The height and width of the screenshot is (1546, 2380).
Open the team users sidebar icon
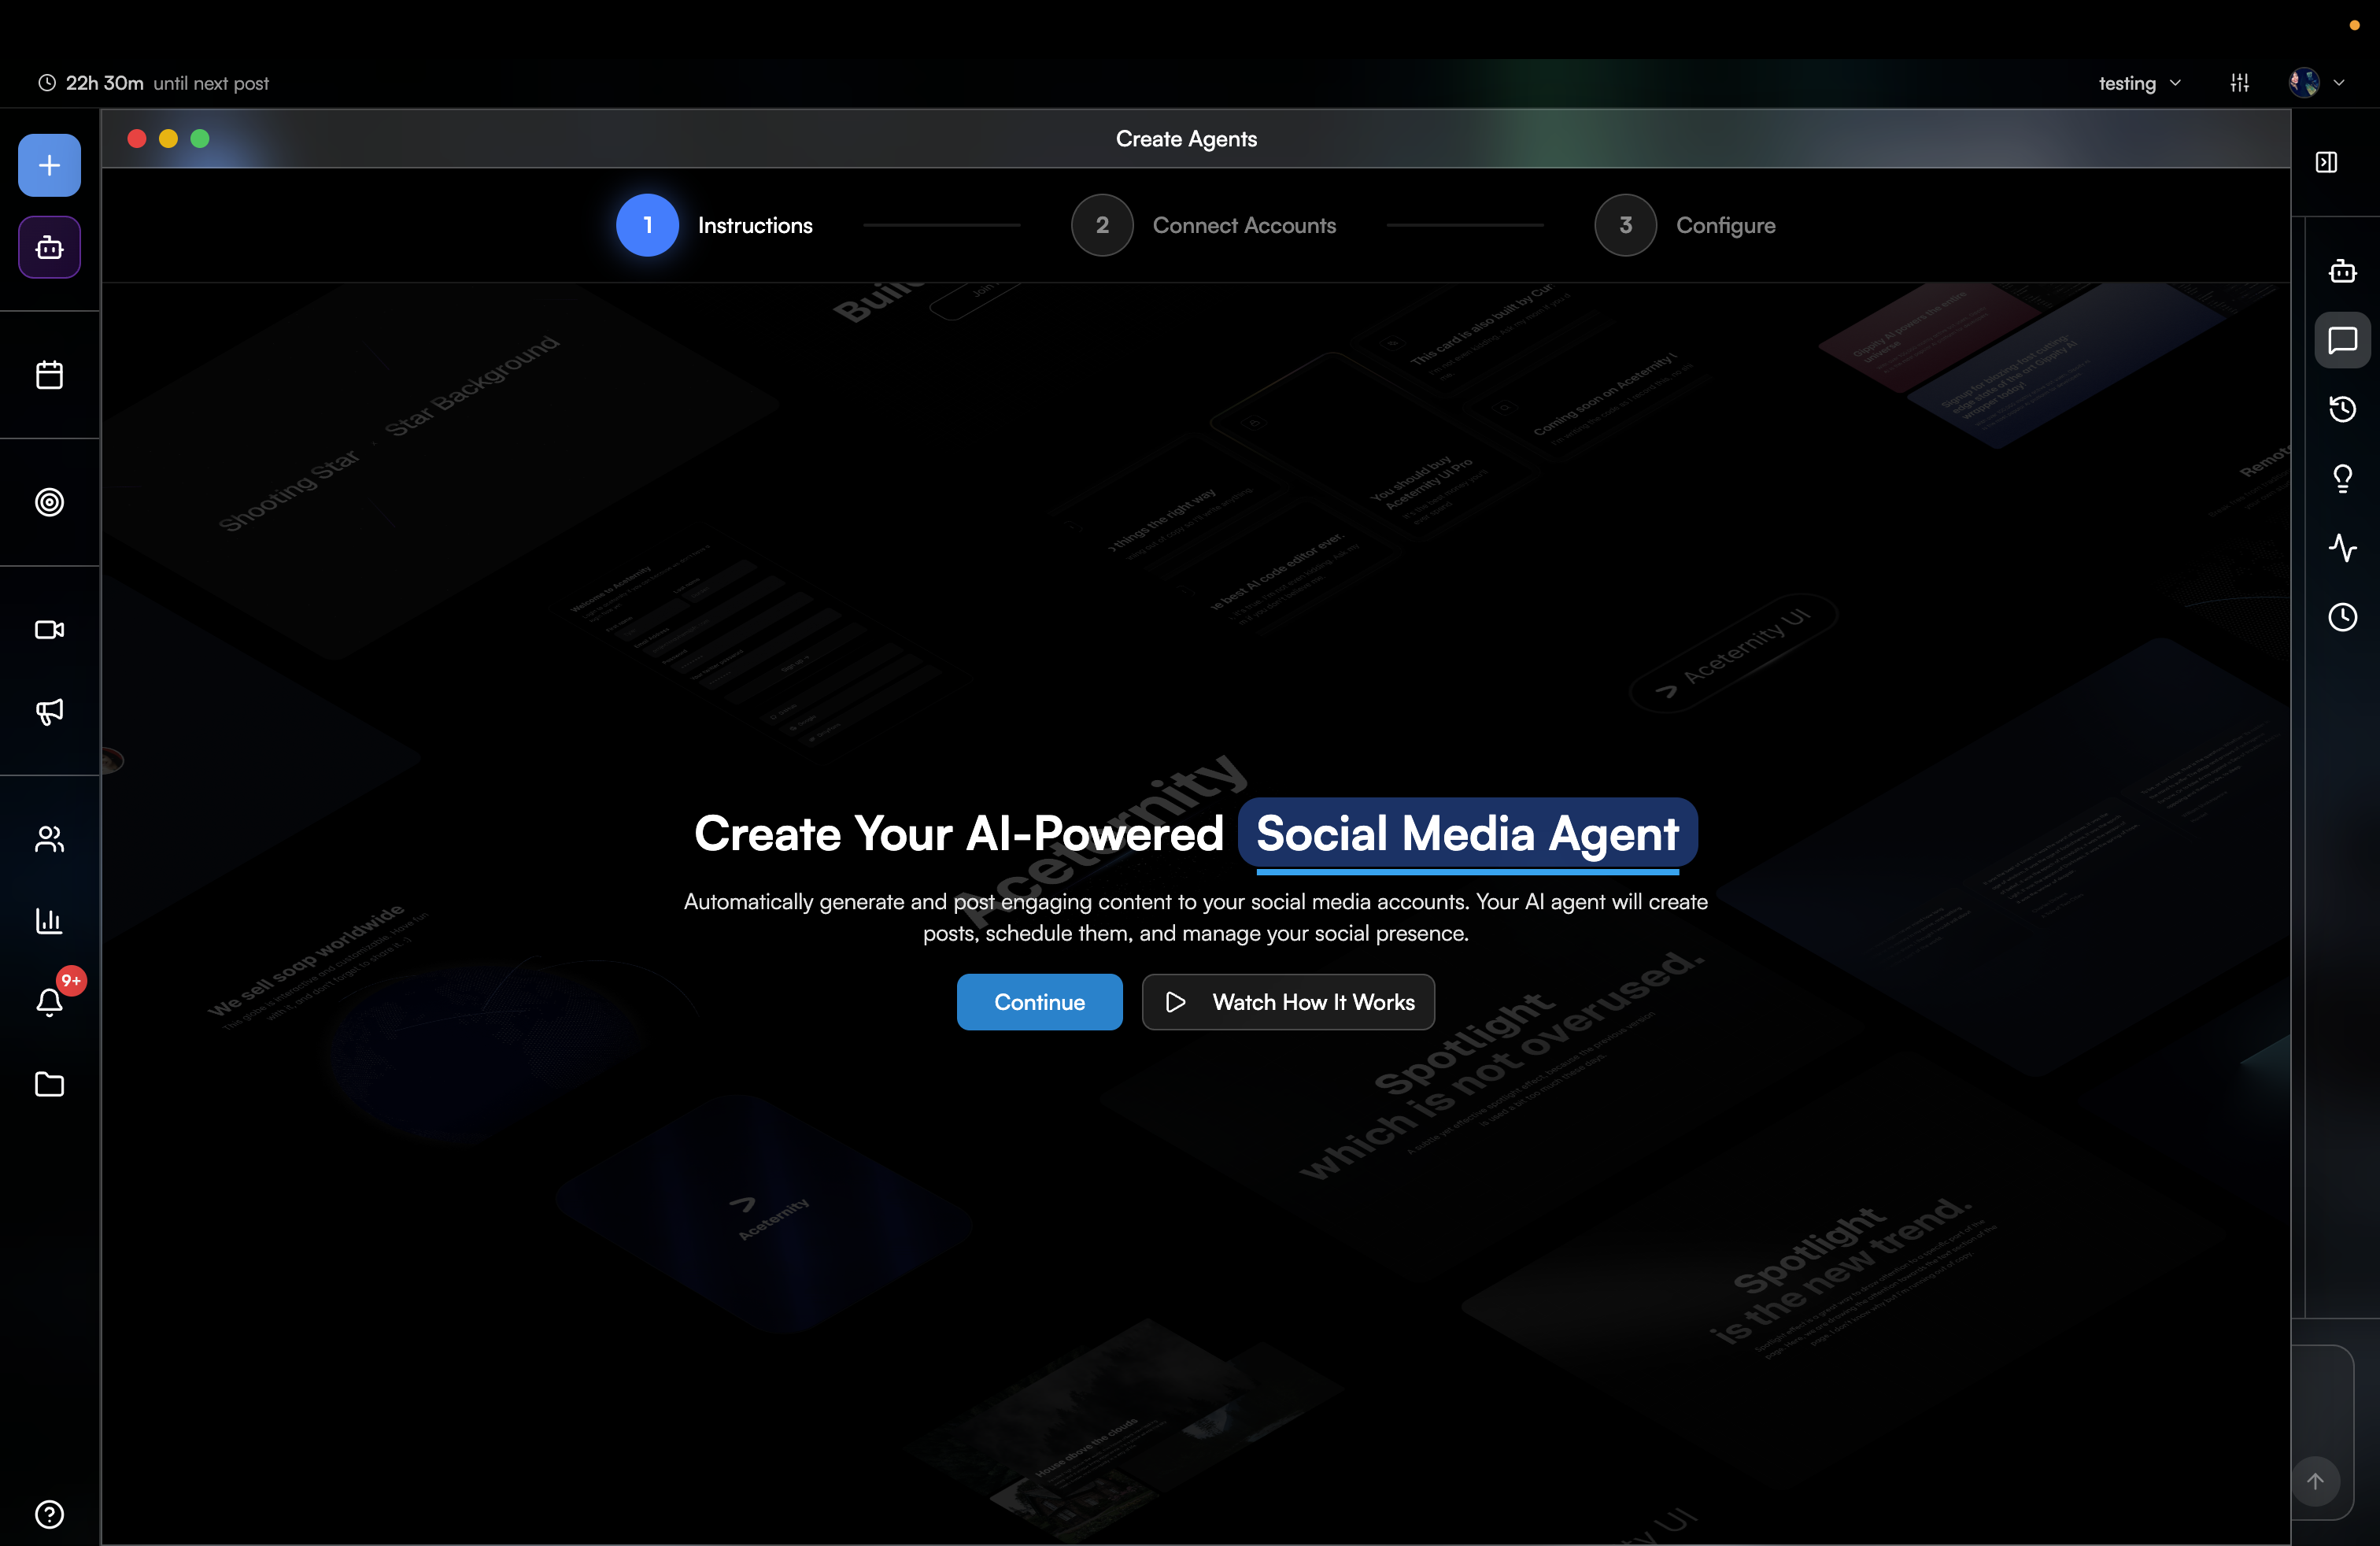click(49, 839)
